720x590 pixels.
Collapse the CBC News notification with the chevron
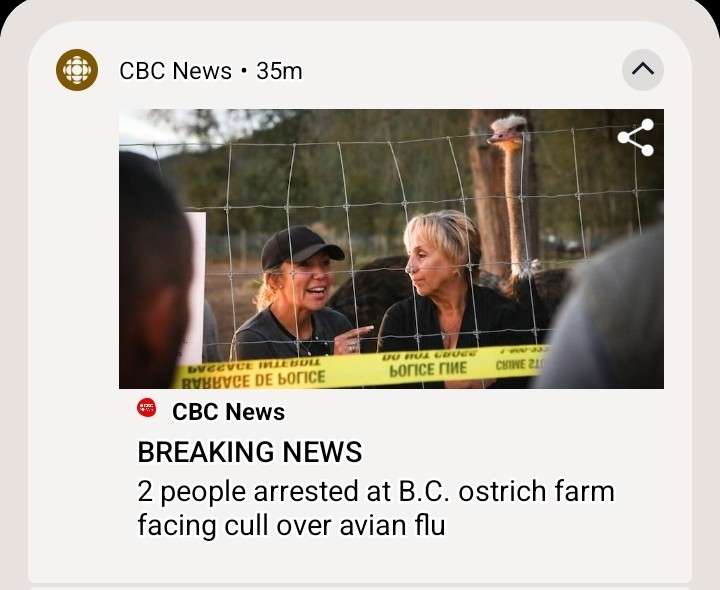[643, 70]
